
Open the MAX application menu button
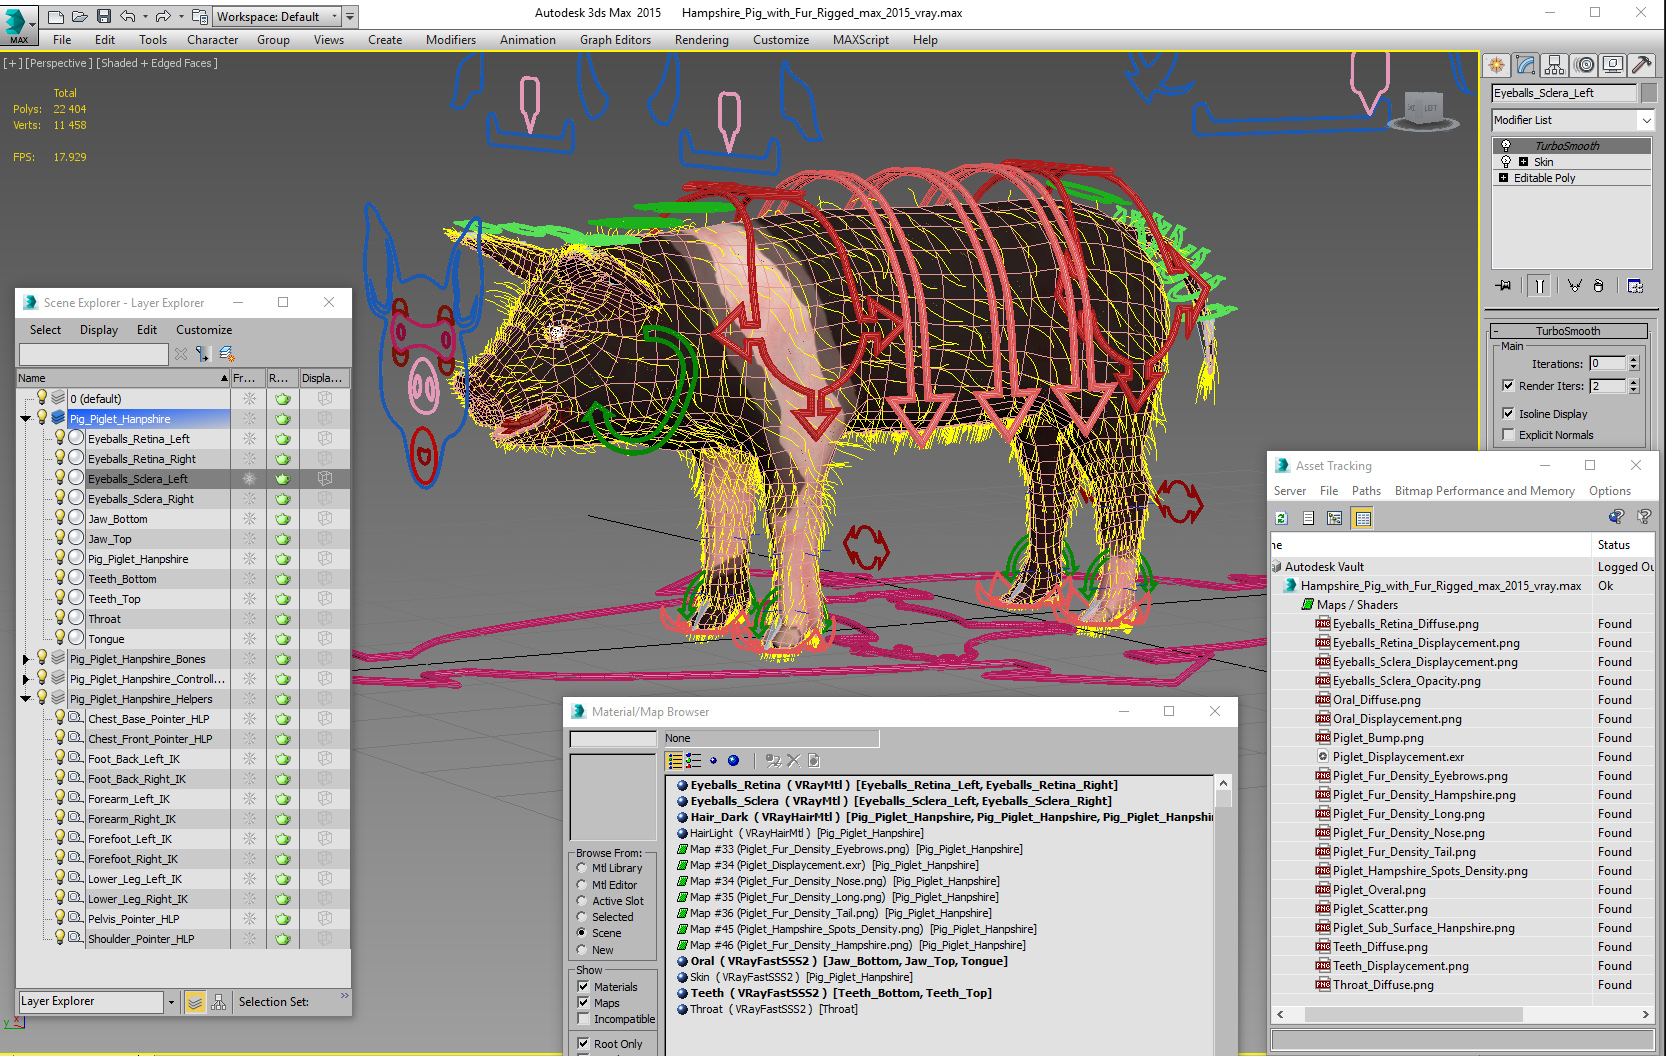[x=19, y=25]
